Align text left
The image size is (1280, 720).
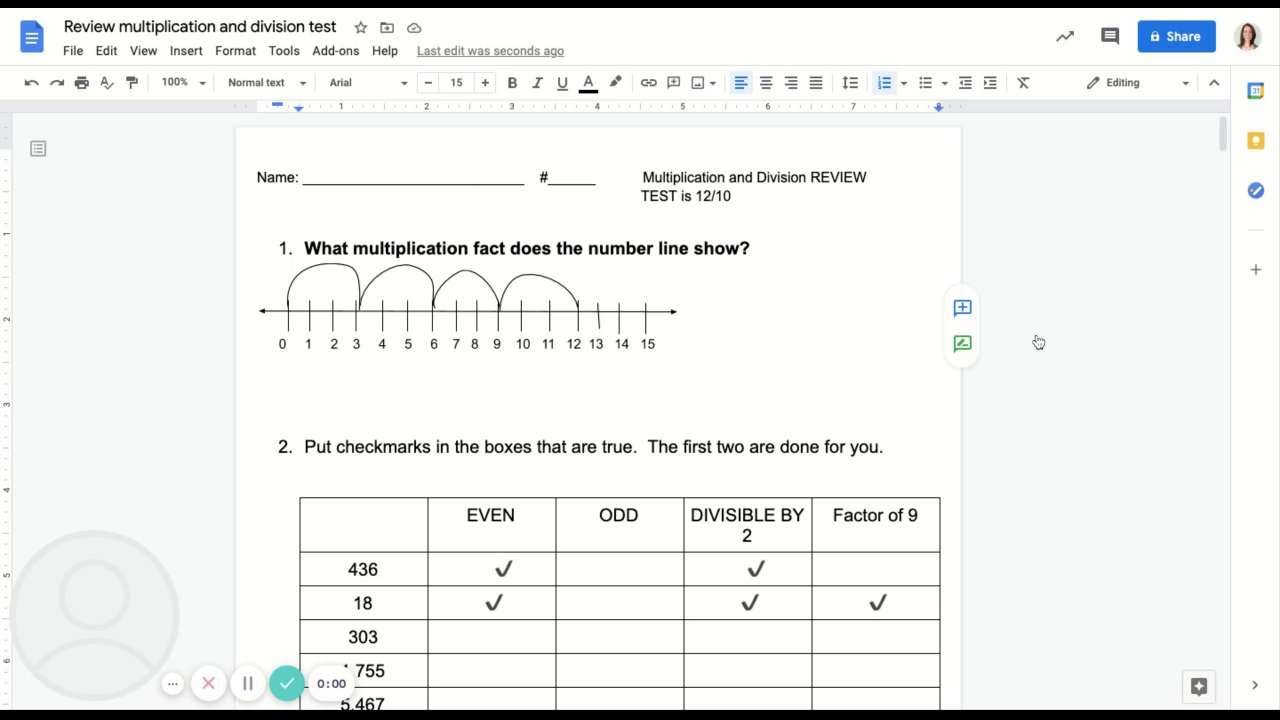[x=741, y=83]
